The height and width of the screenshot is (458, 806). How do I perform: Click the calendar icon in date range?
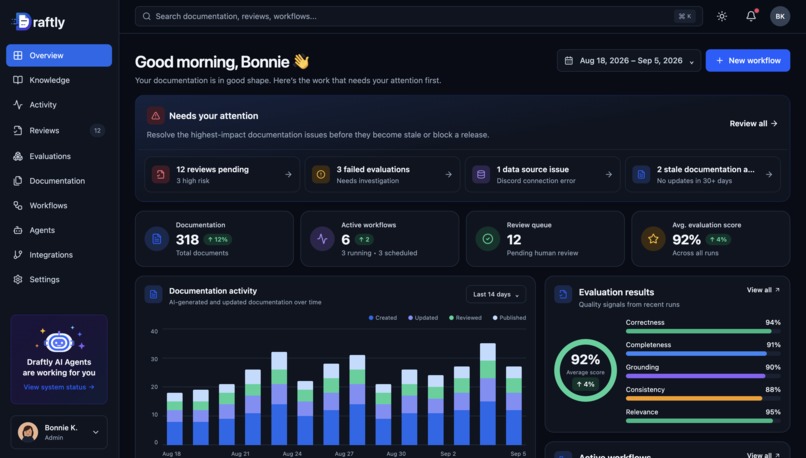pyautogui.click(x=569, y=61)
